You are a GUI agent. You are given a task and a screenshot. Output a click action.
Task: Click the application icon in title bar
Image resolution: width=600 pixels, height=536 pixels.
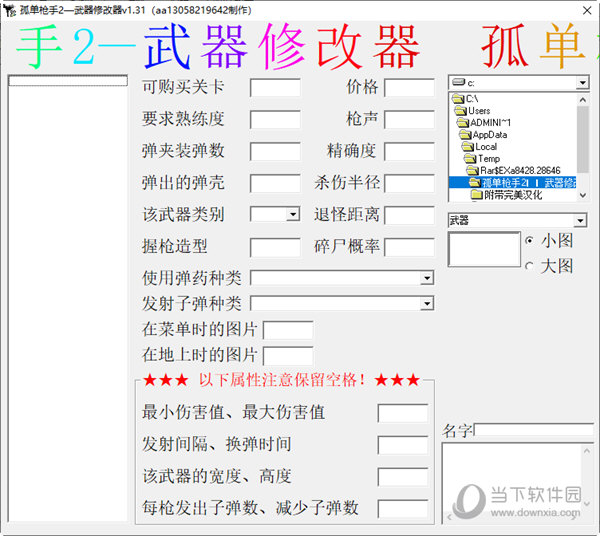coord(9,10)
